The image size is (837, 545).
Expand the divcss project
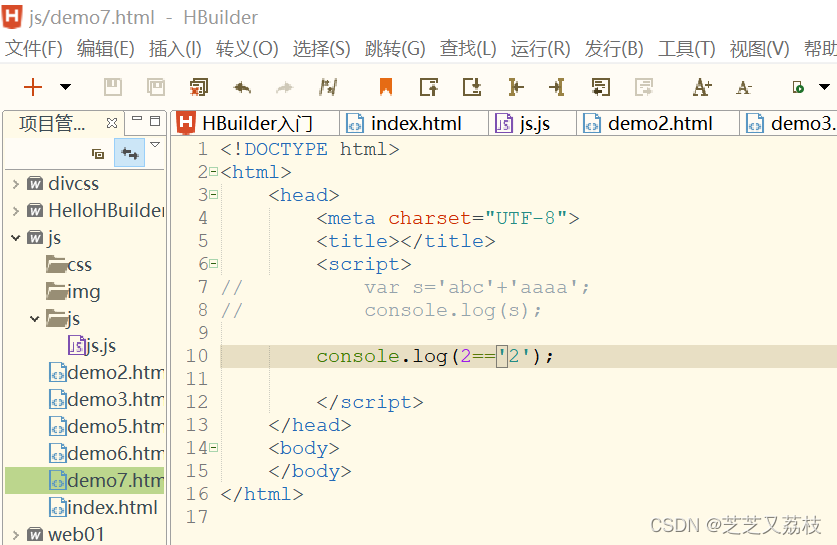(x=15, y=184)
